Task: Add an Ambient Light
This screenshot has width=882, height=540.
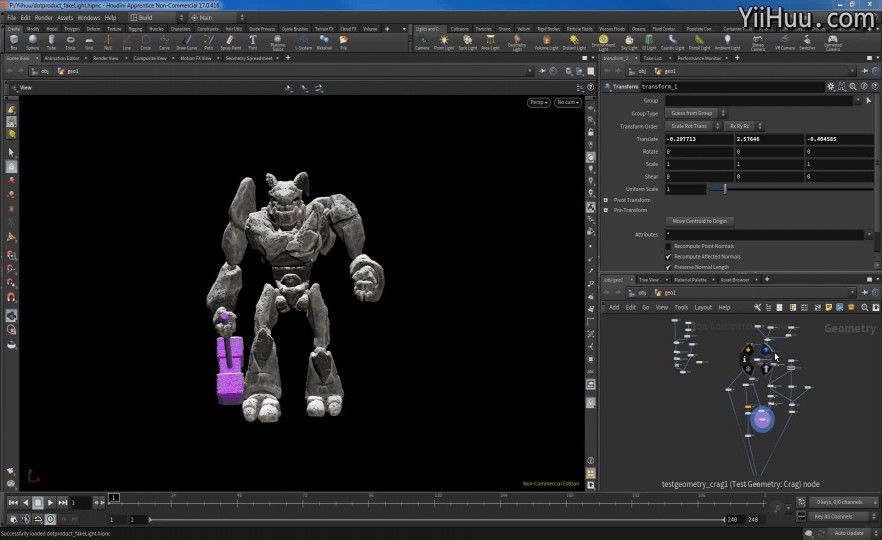Action: click(x=727, y=42)
